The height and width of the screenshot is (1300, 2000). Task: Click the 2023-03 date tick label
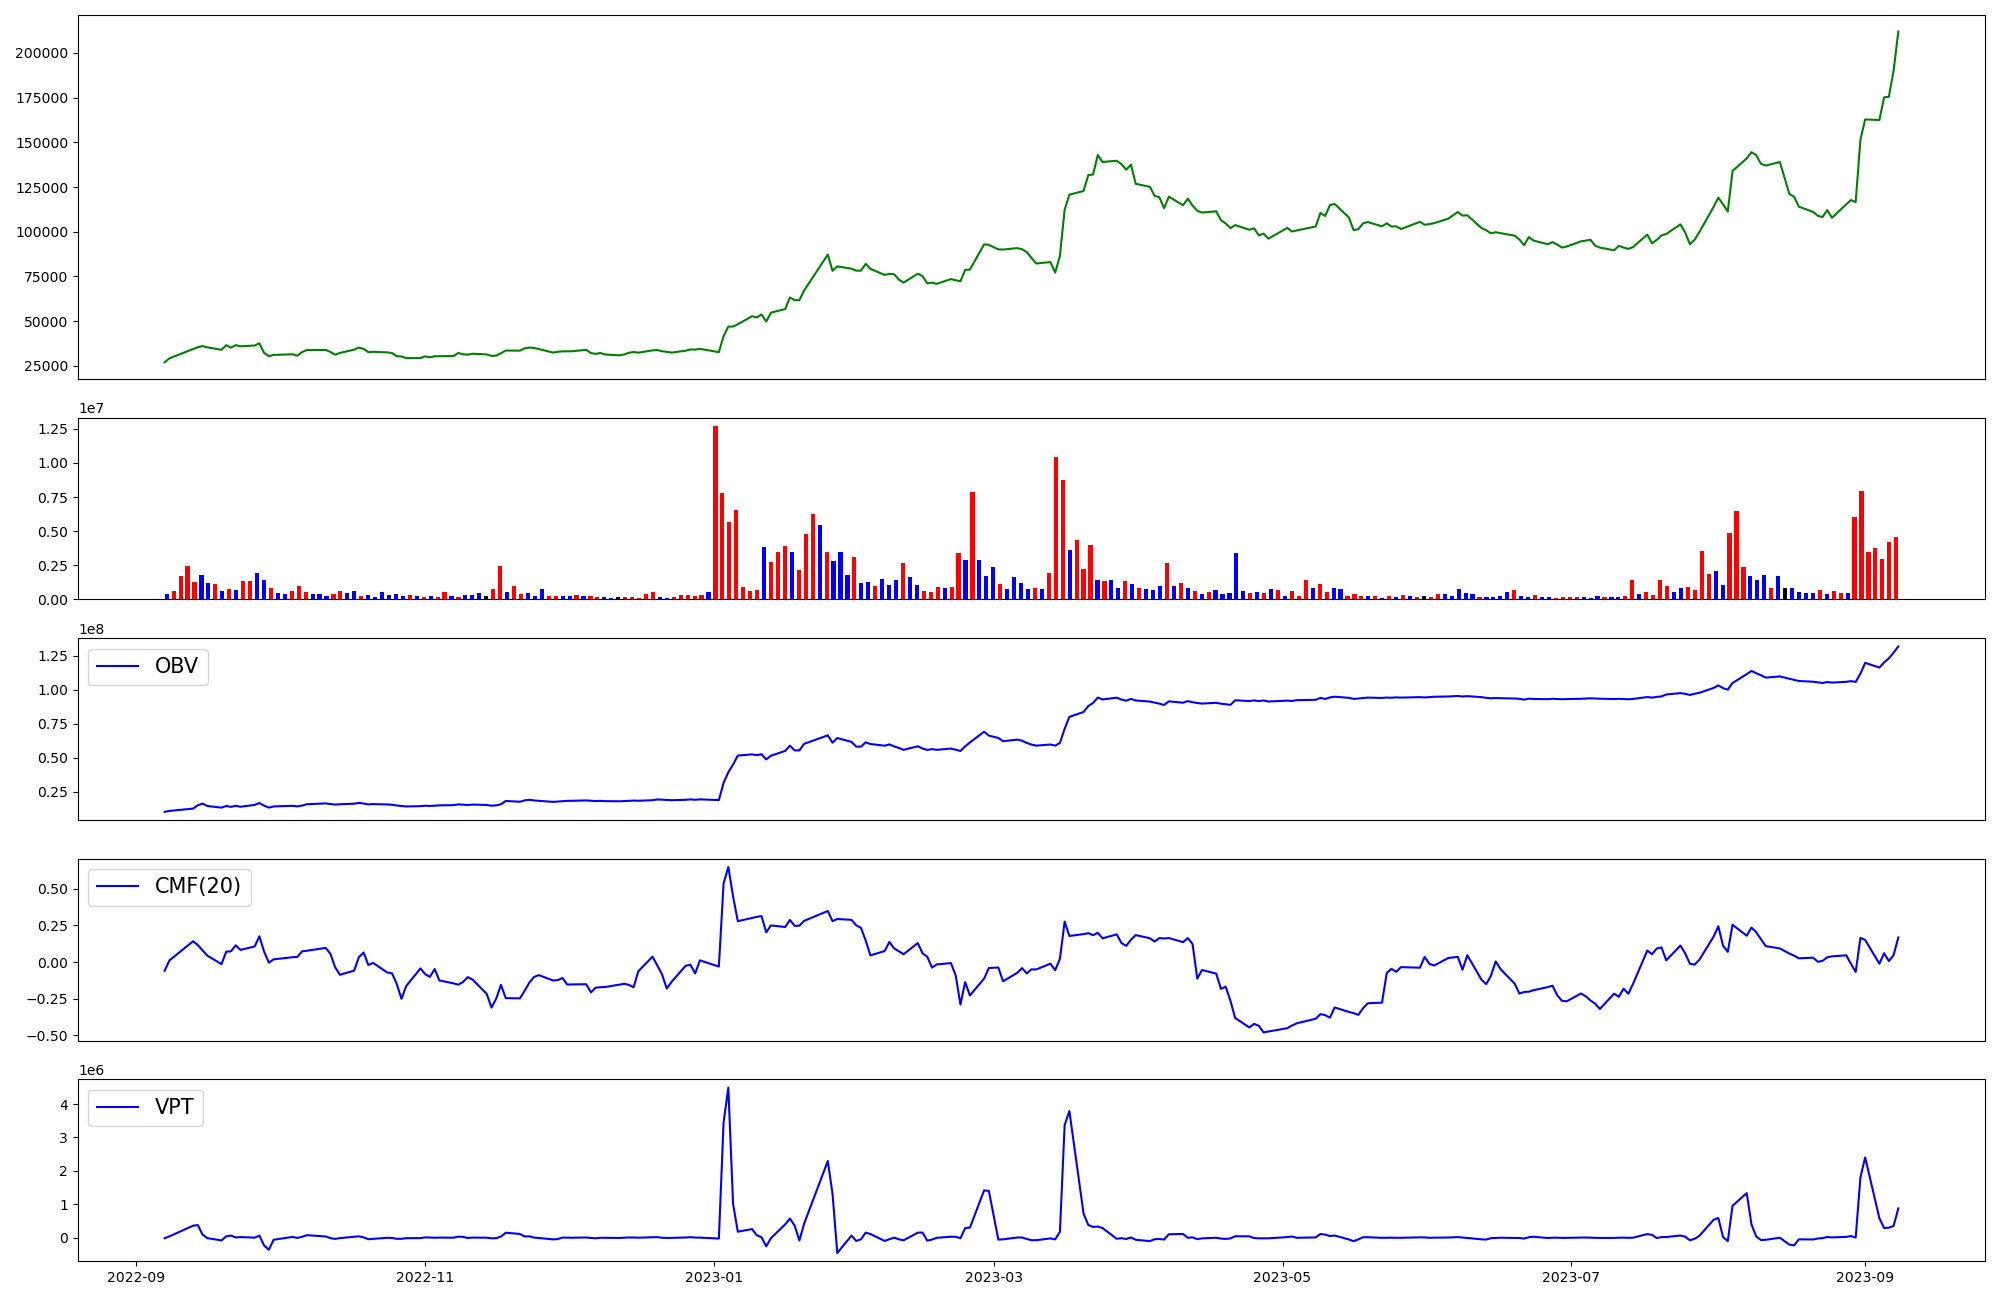(x=994, y=1277)
